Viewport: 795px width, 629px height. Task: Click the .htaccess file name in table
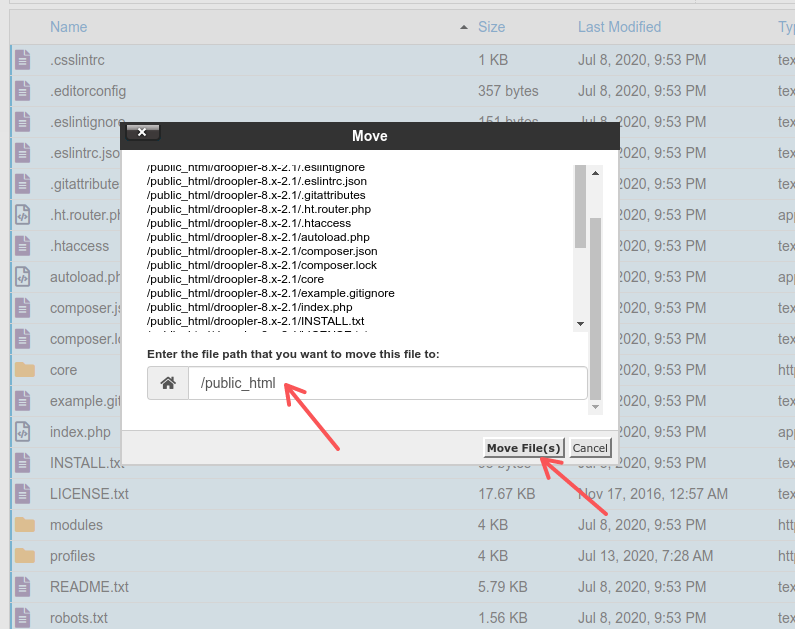pos(79,246)
